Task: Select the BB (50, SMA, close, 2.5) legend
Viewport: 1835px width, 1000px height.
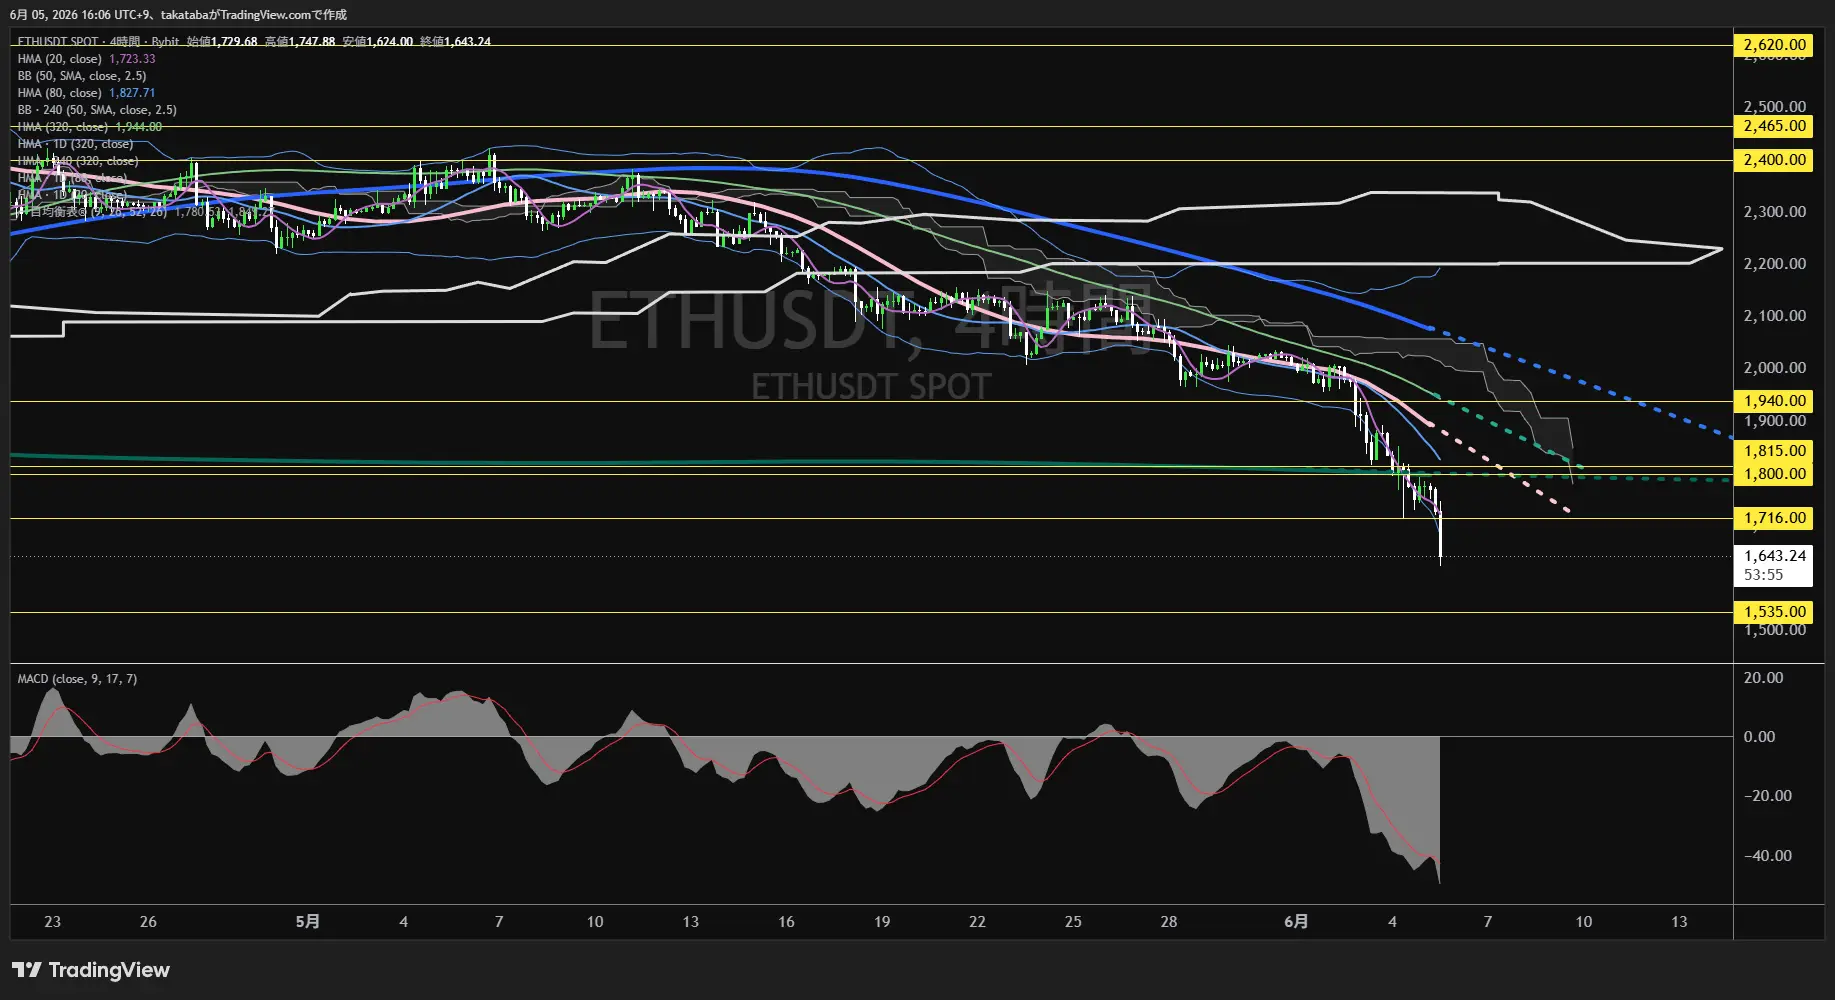Action: coord(82,76)
